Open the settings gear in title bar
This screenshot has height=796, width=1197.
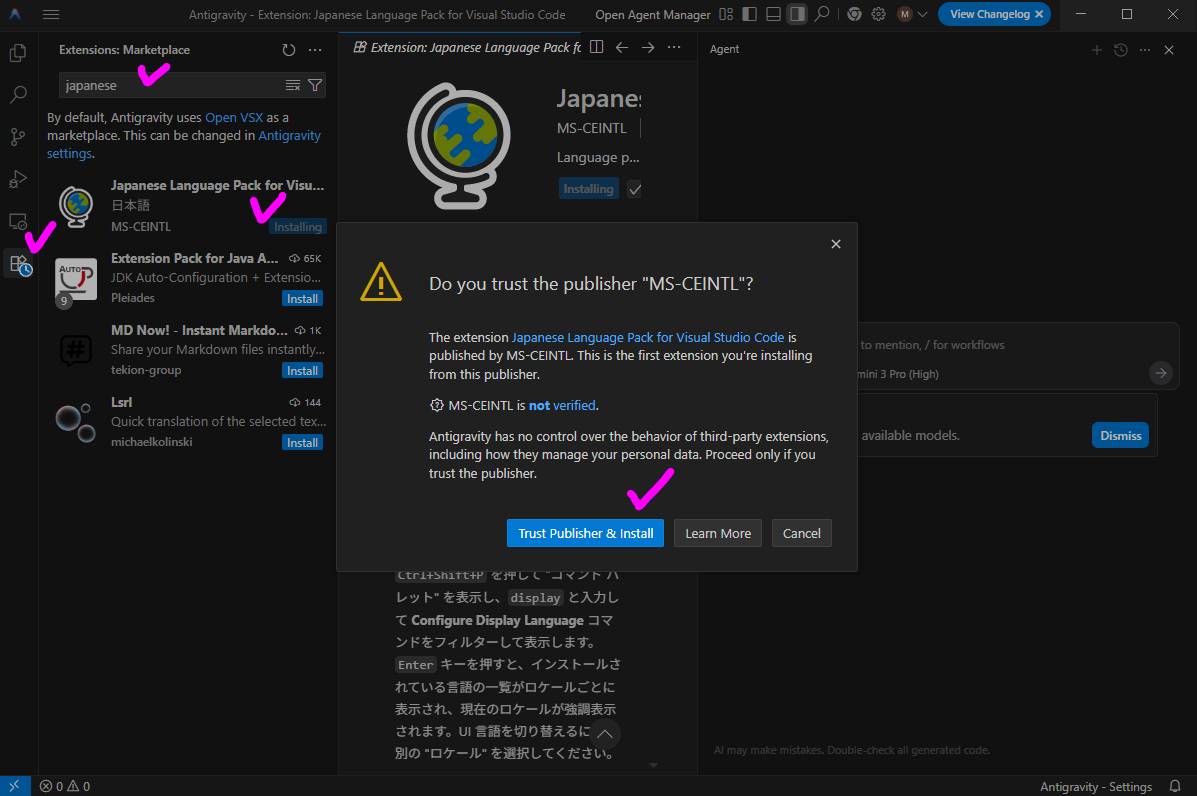[878, 14]
